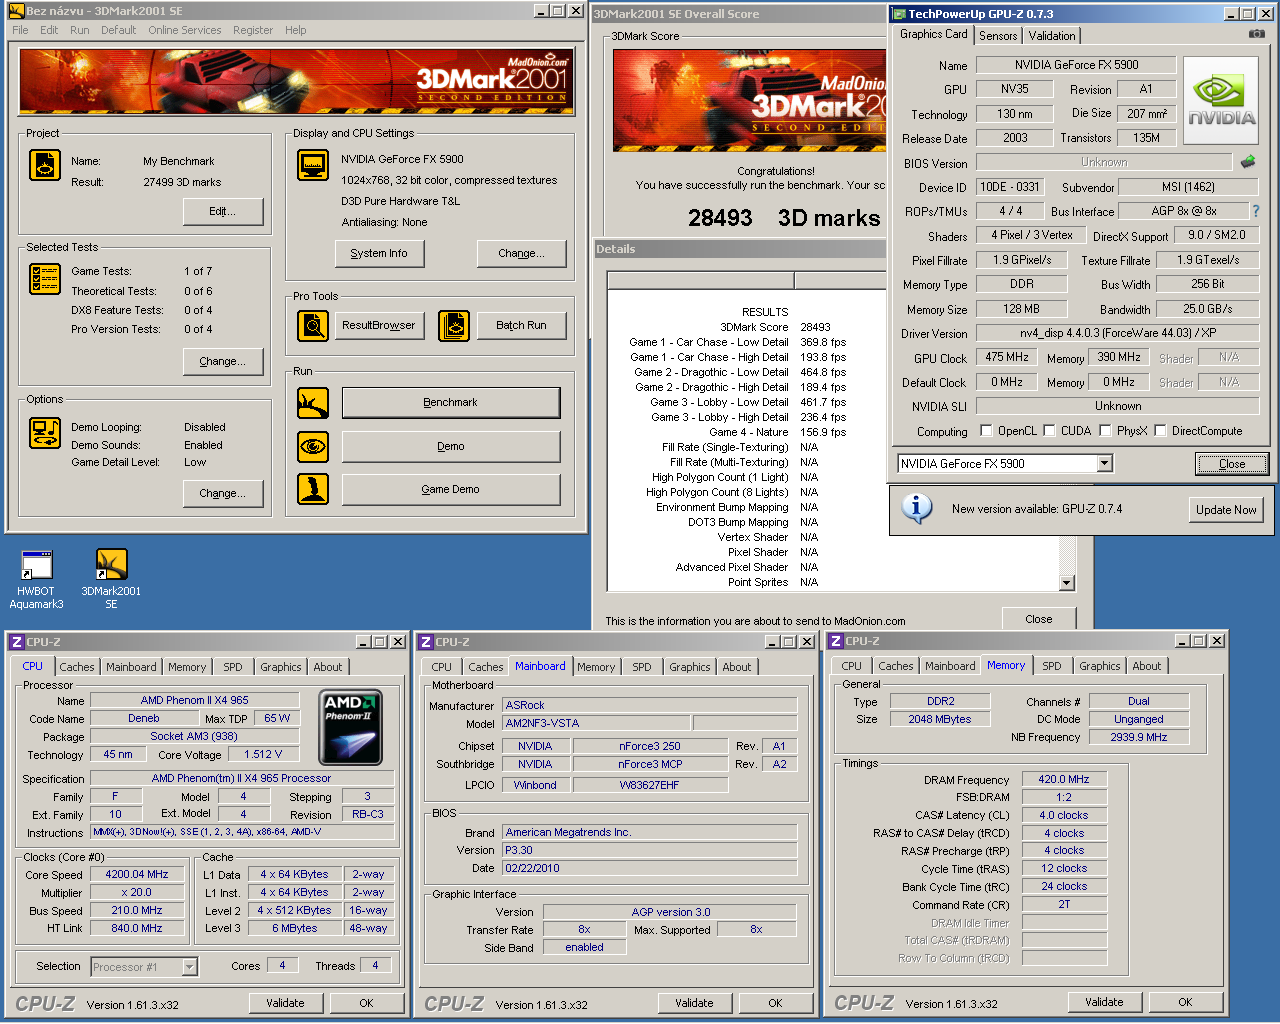Open the HWBOT Aquamark3 desktop shortcut
The height and width of the screenshot is (1024, 1280).
tap(37, 579)
